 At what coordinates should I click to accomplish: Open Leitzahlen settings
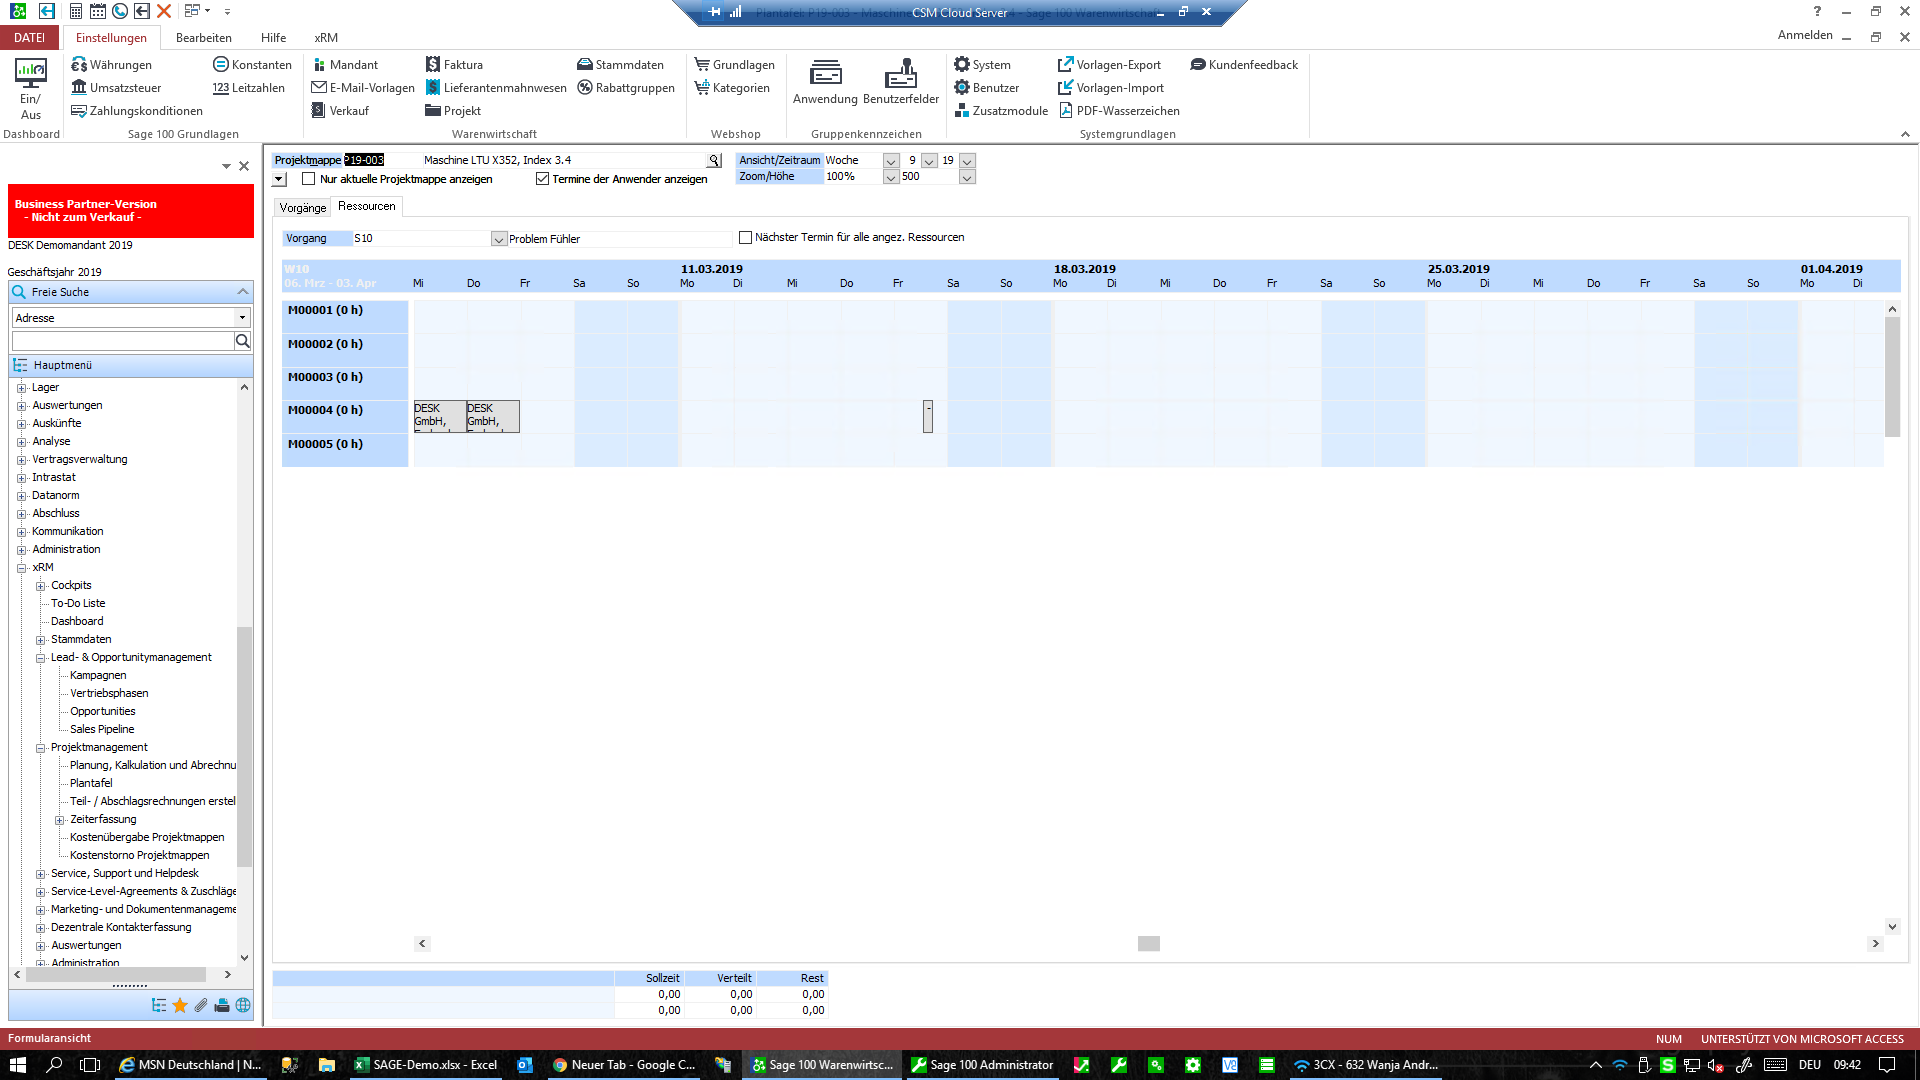(248, 88)
